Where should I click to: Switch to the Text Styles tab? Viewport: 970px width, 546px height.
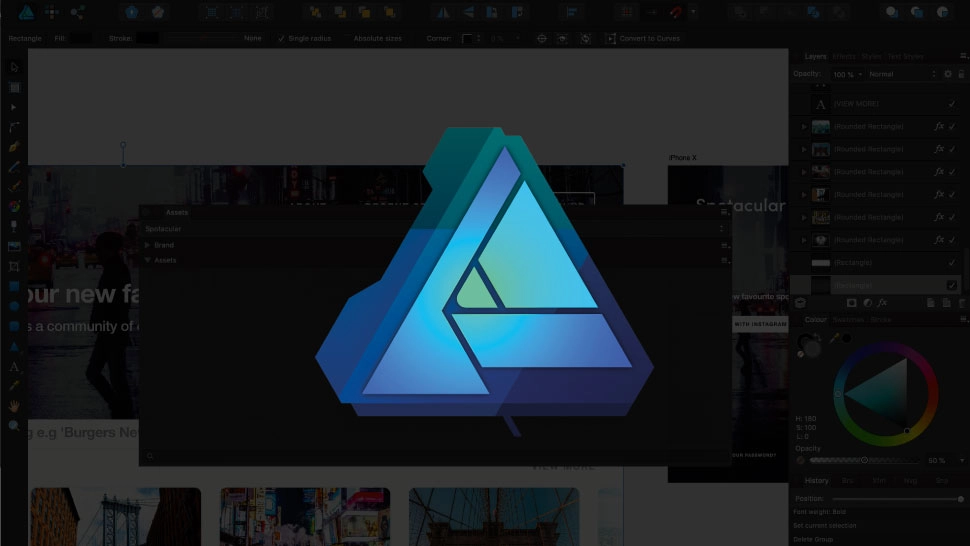906,56
